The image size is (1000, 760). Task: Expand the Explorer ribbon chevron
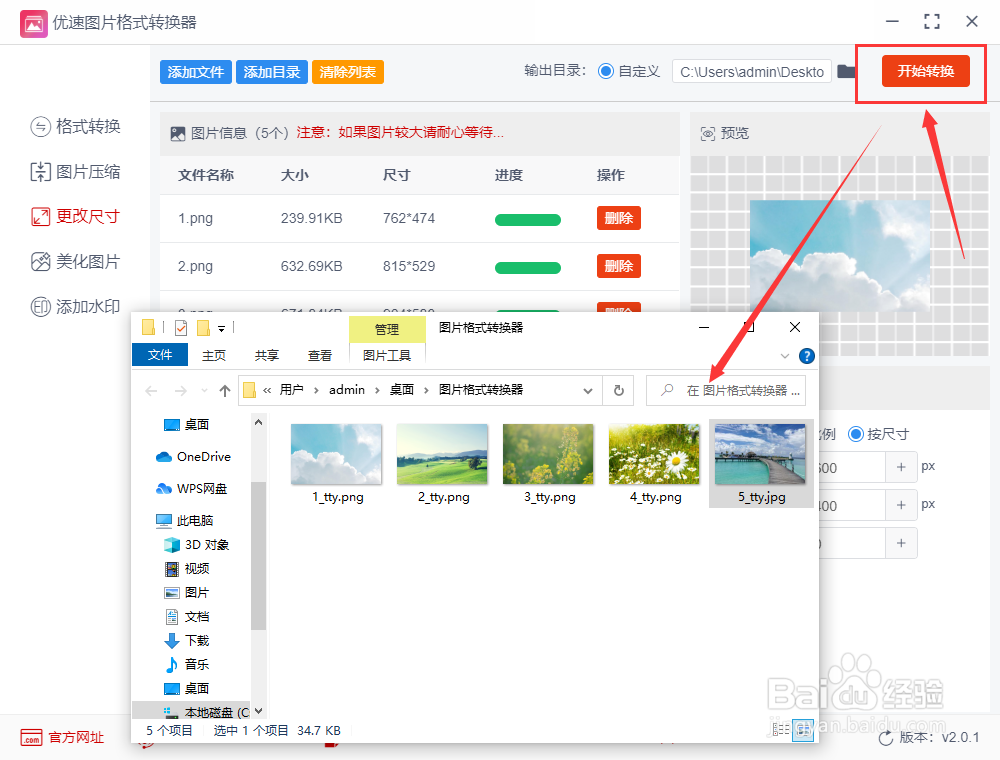pos(784,356)
